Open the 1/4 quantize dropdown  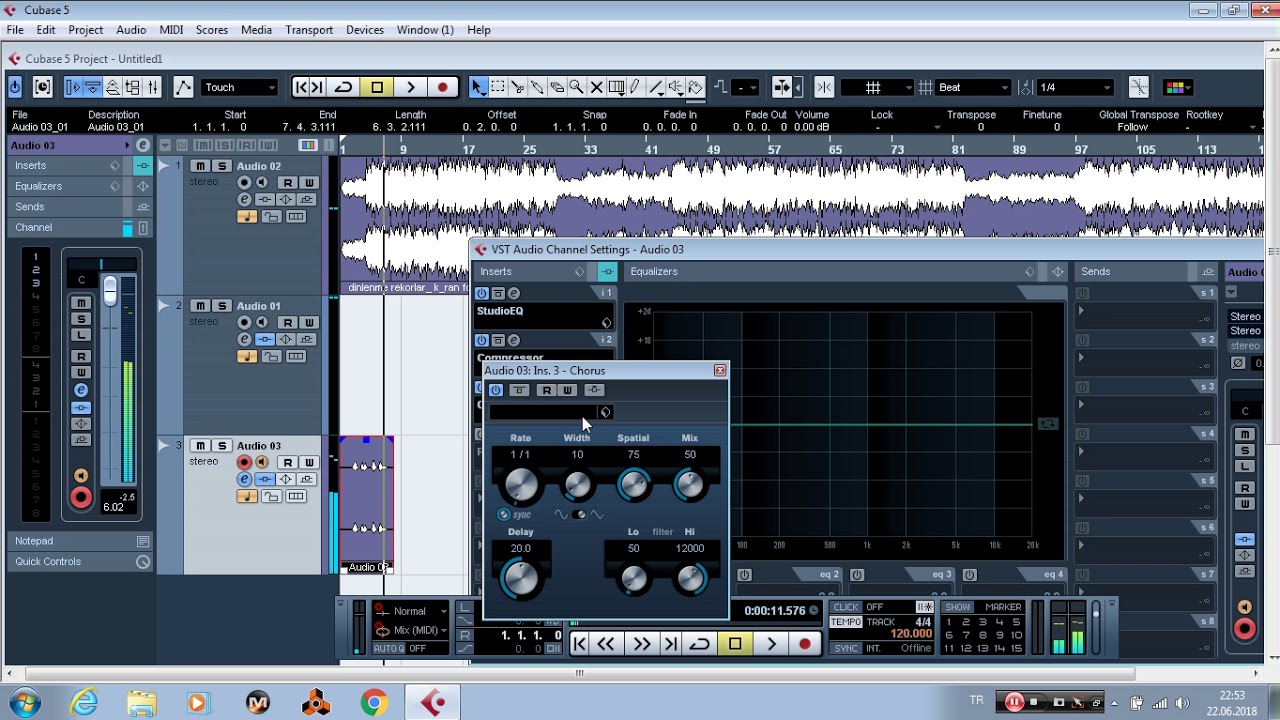[x=1074, y=88]
